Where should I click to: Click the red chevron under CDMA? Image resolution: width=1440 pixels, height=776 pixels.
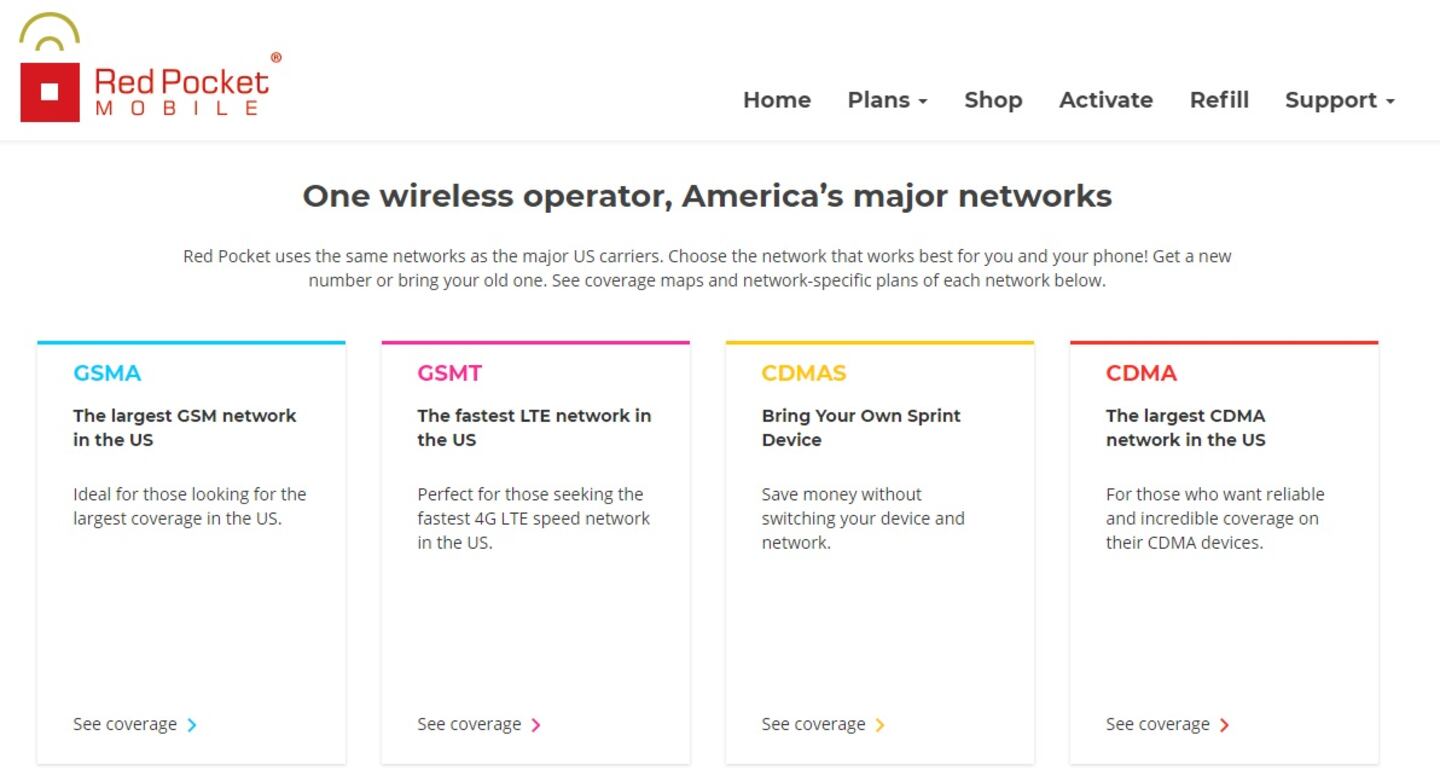[x=1224, y=725]
